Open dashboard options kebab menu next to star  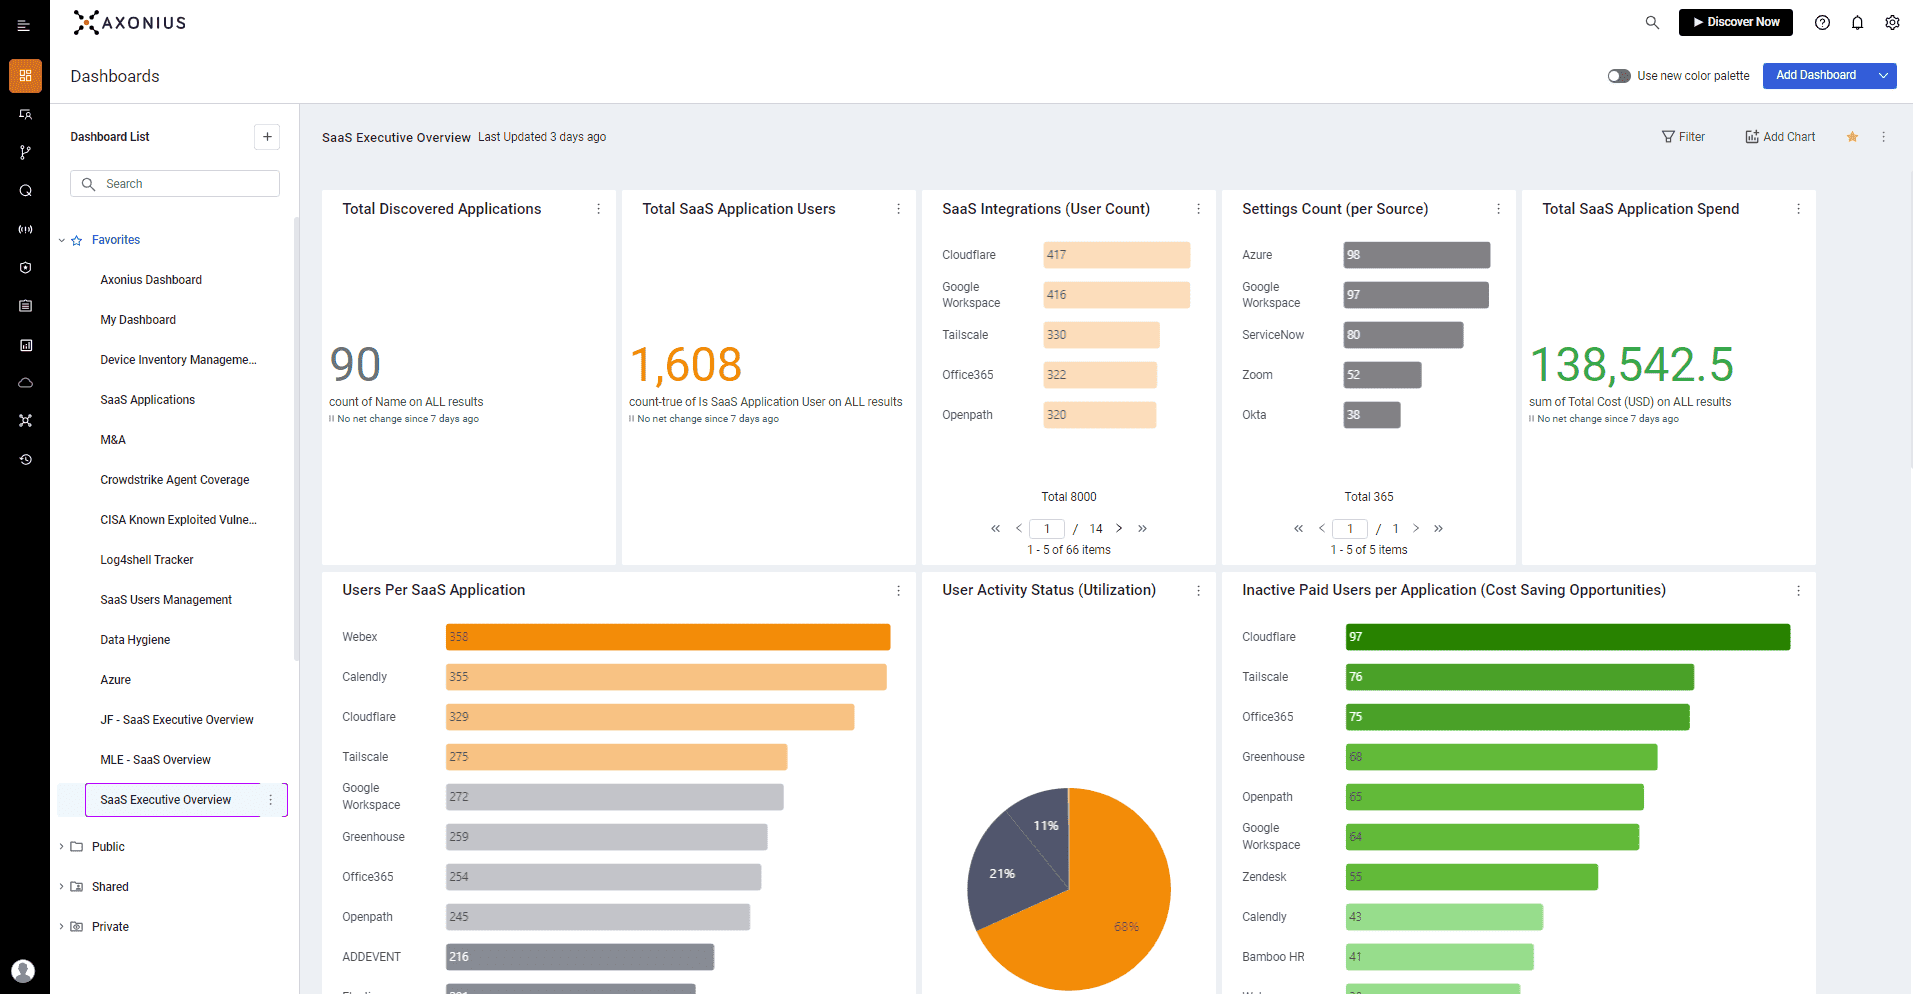[x=1883, y=137]
